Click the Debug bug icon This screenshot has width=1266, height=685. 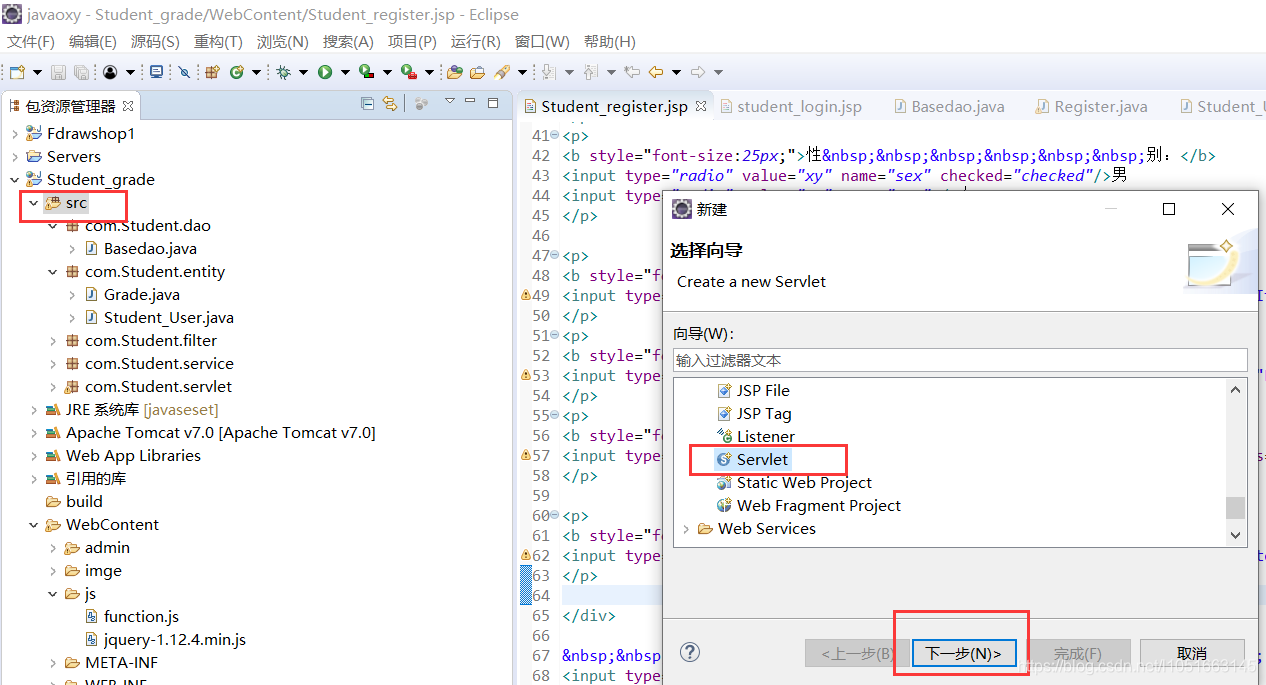pyautogui.click(x=283, y=72)
